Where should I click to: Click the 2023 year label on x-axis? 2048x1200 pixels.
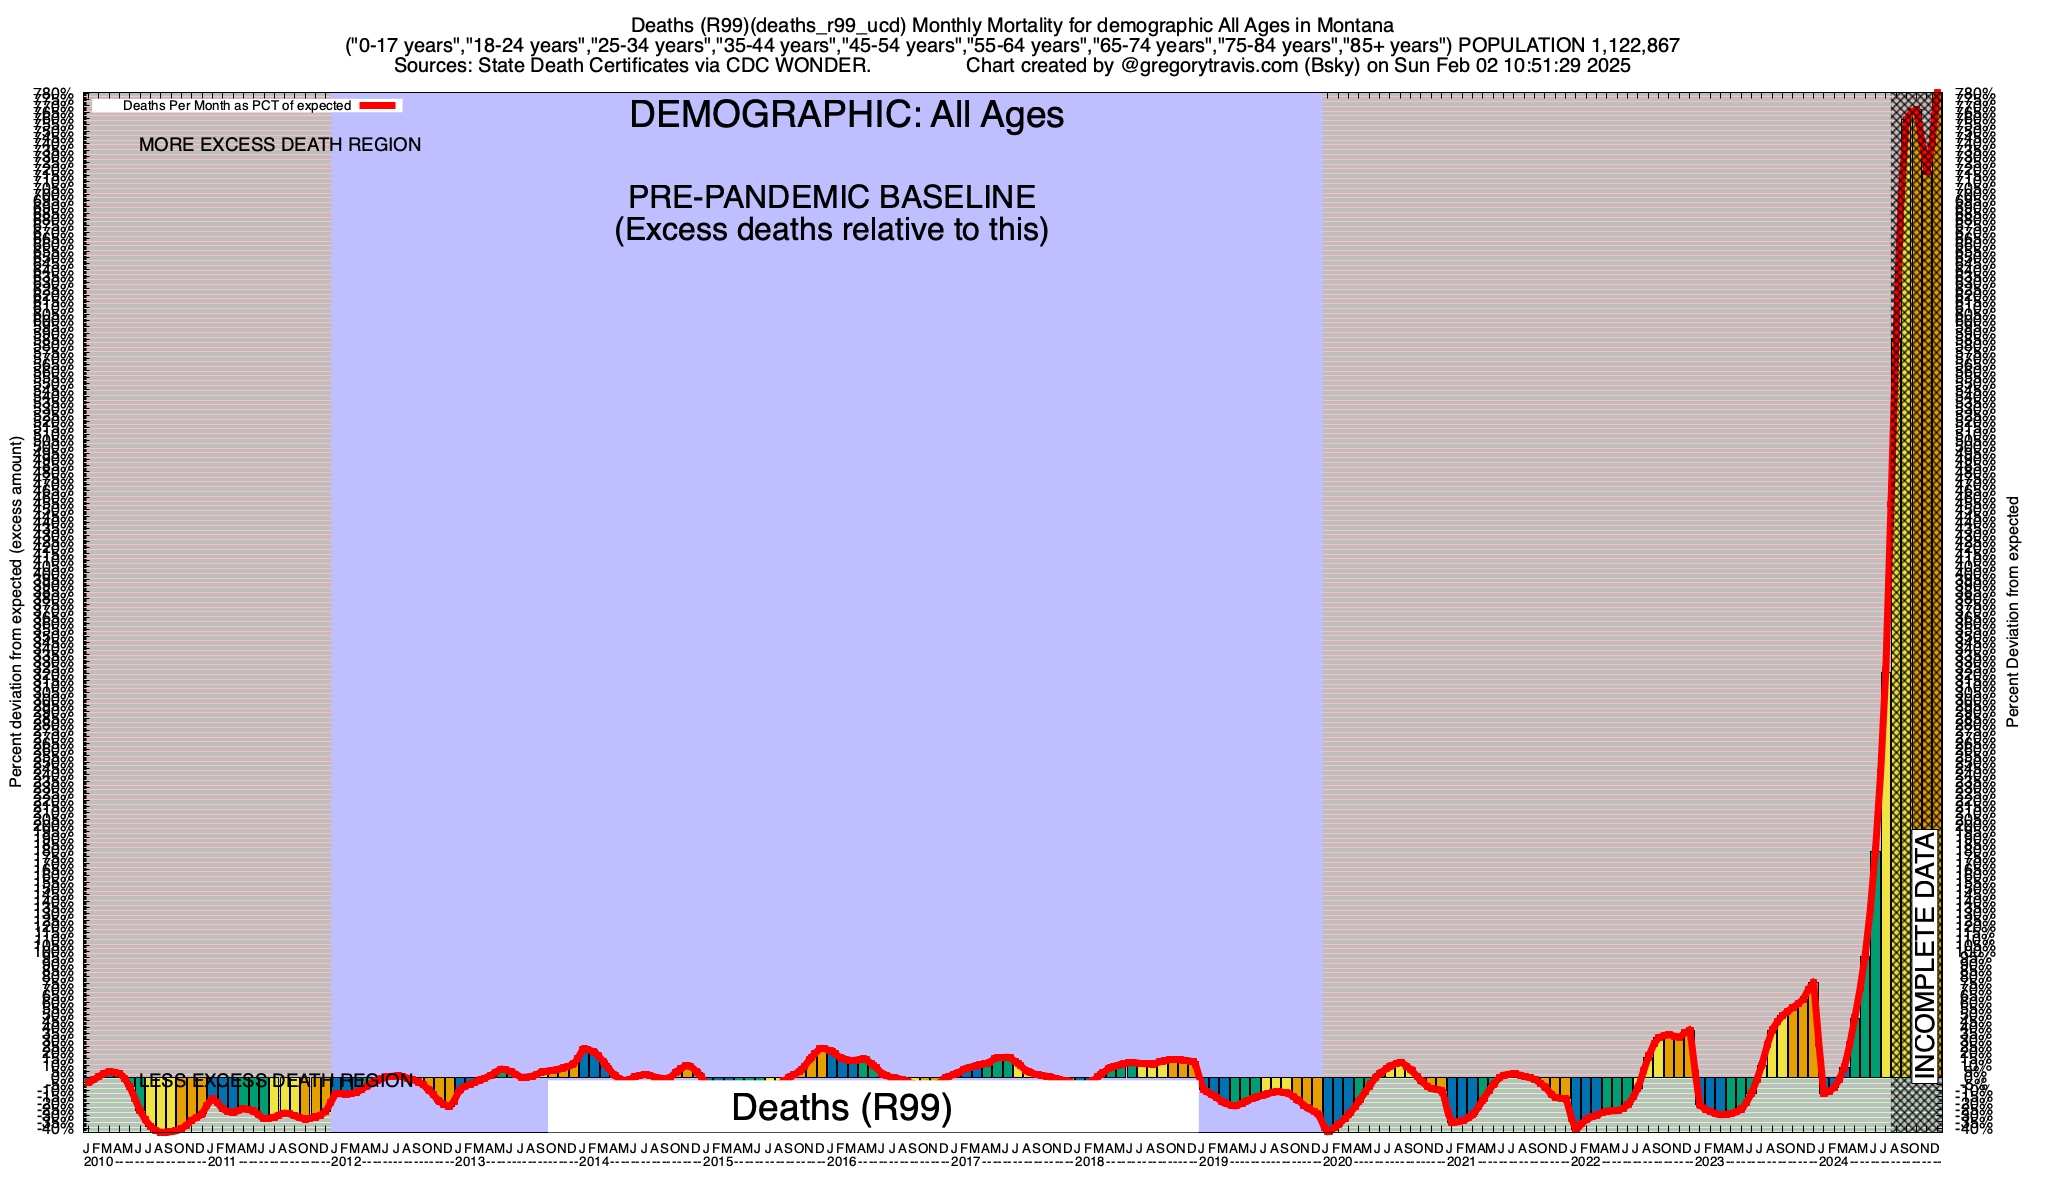point(1709,1162)
